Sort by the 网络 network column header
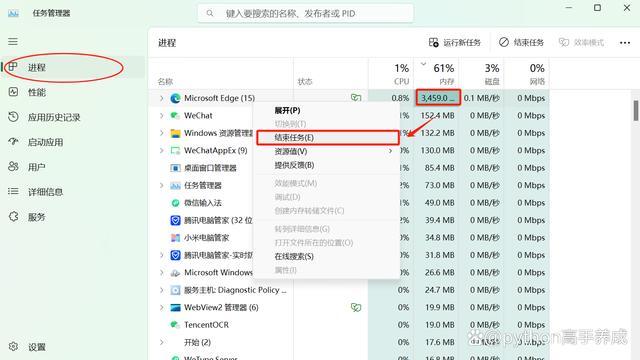This screenshot has width=640, height=360. (x=527, y=73)
